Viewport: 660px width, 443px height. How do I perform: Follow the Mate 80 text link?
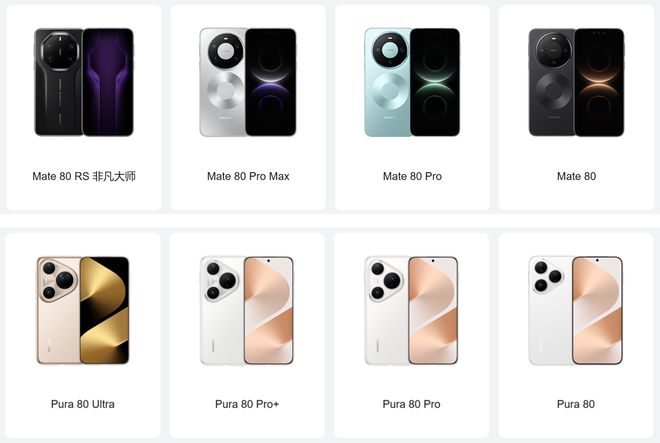(576, 176)
